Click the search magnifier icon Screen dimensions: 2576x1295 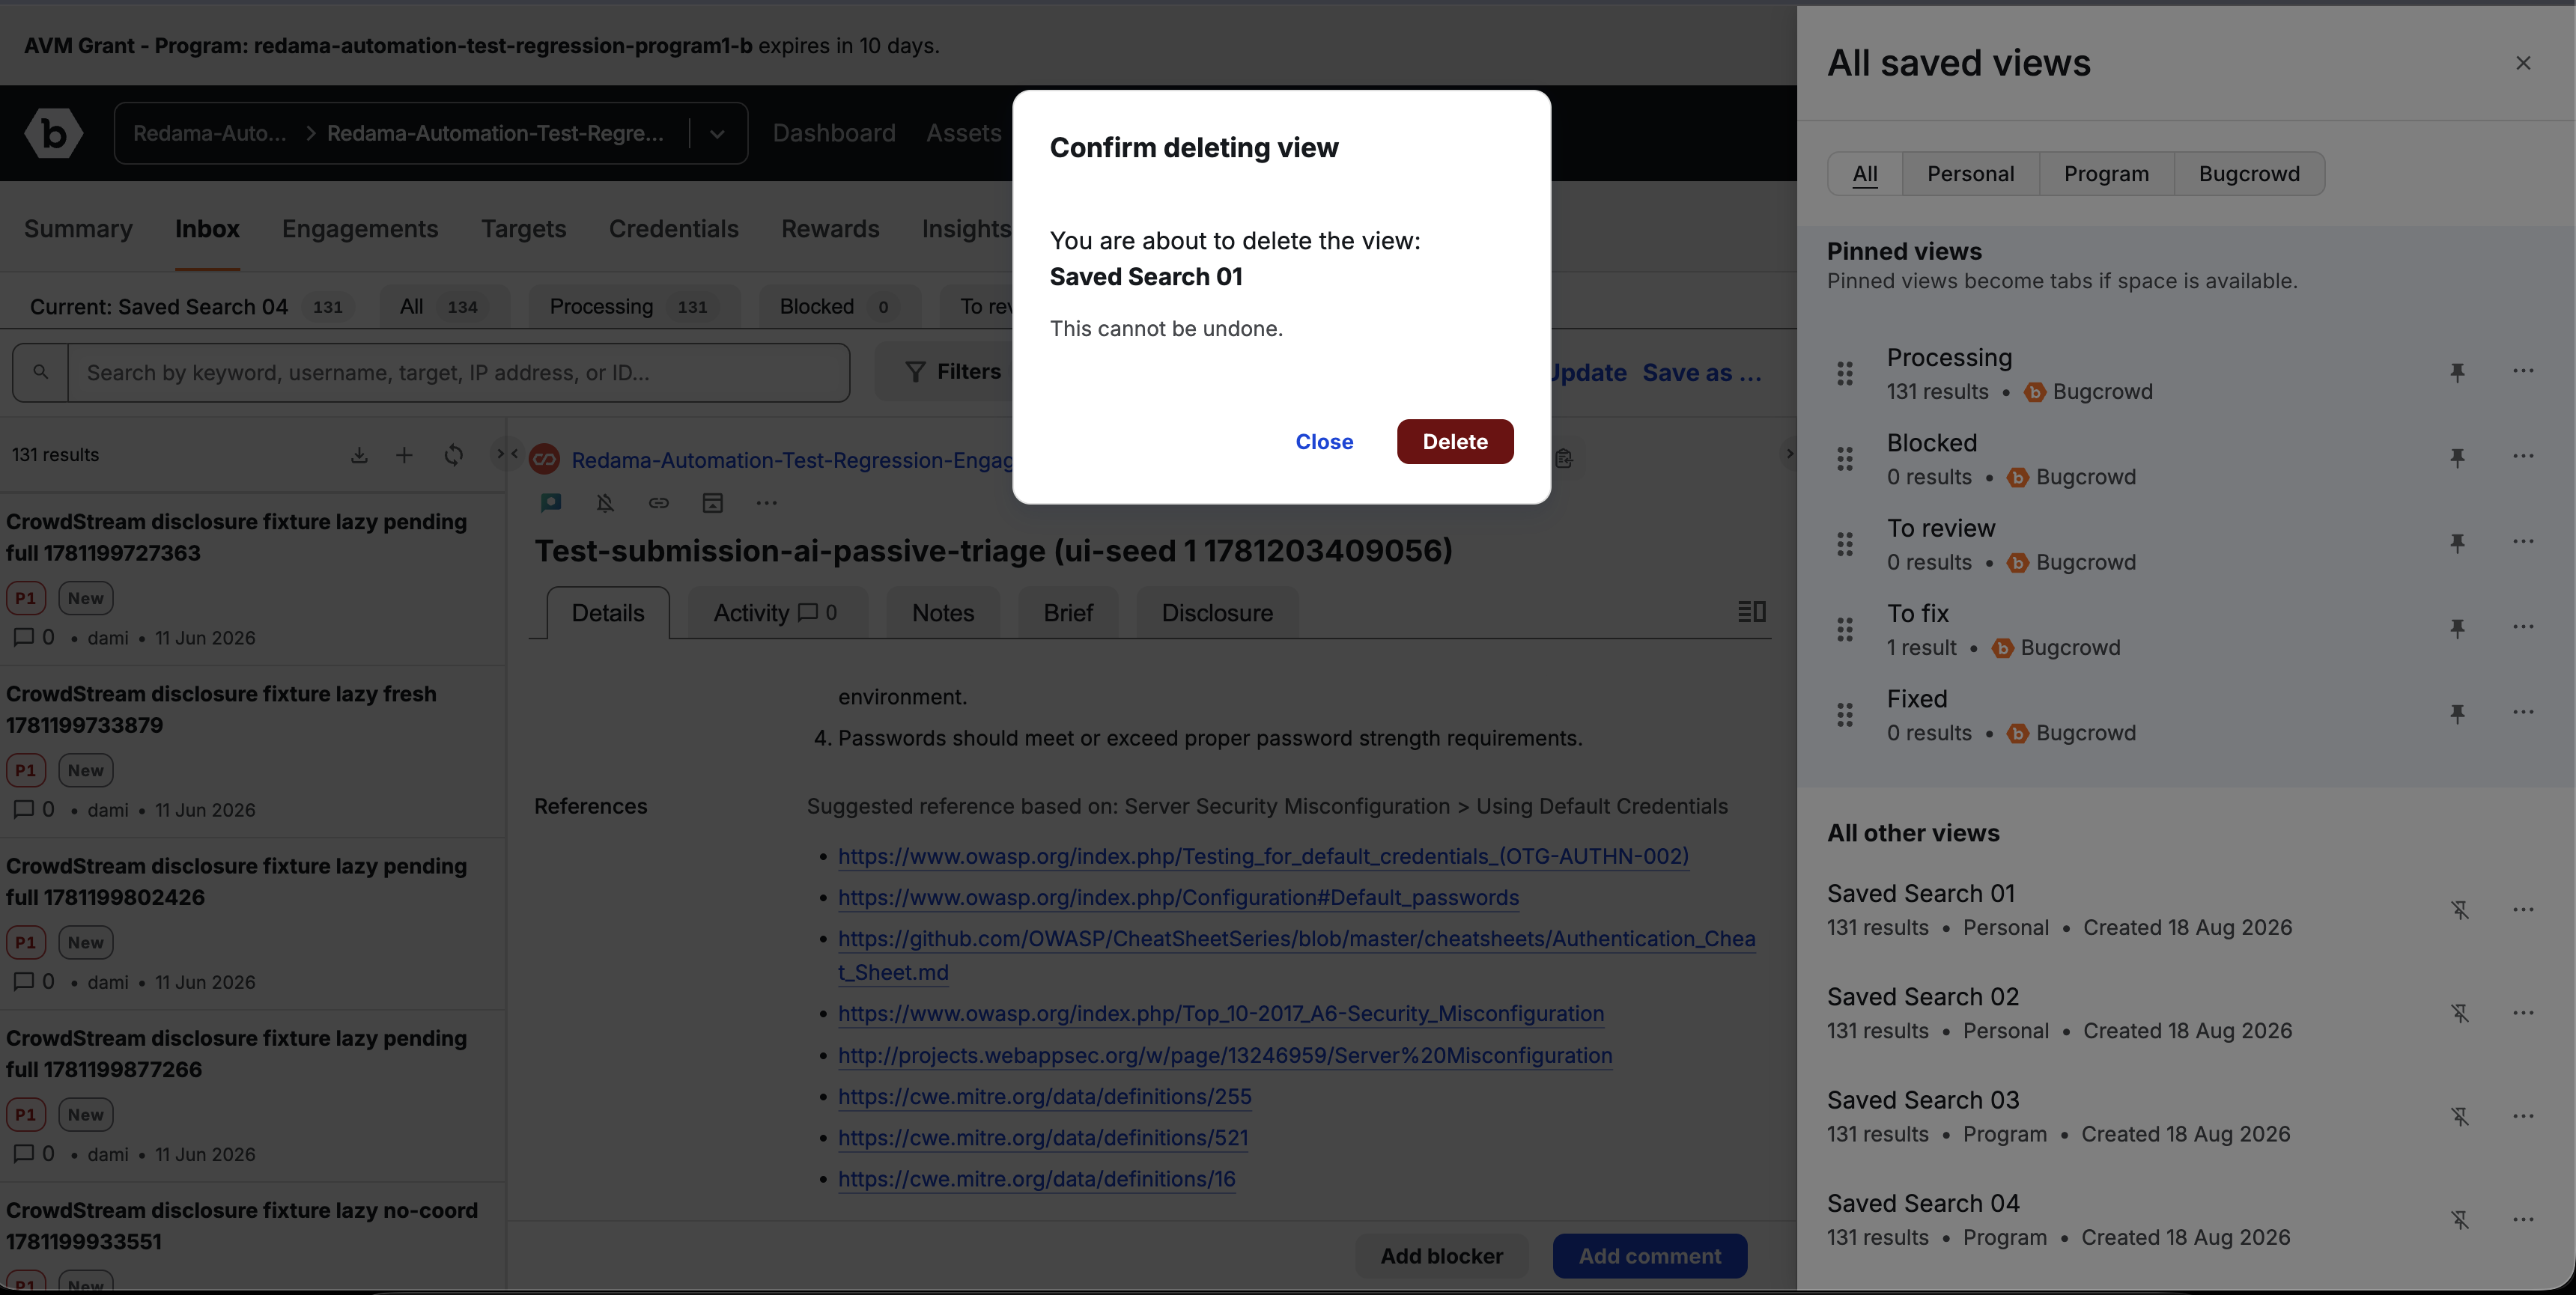(40, 372)
